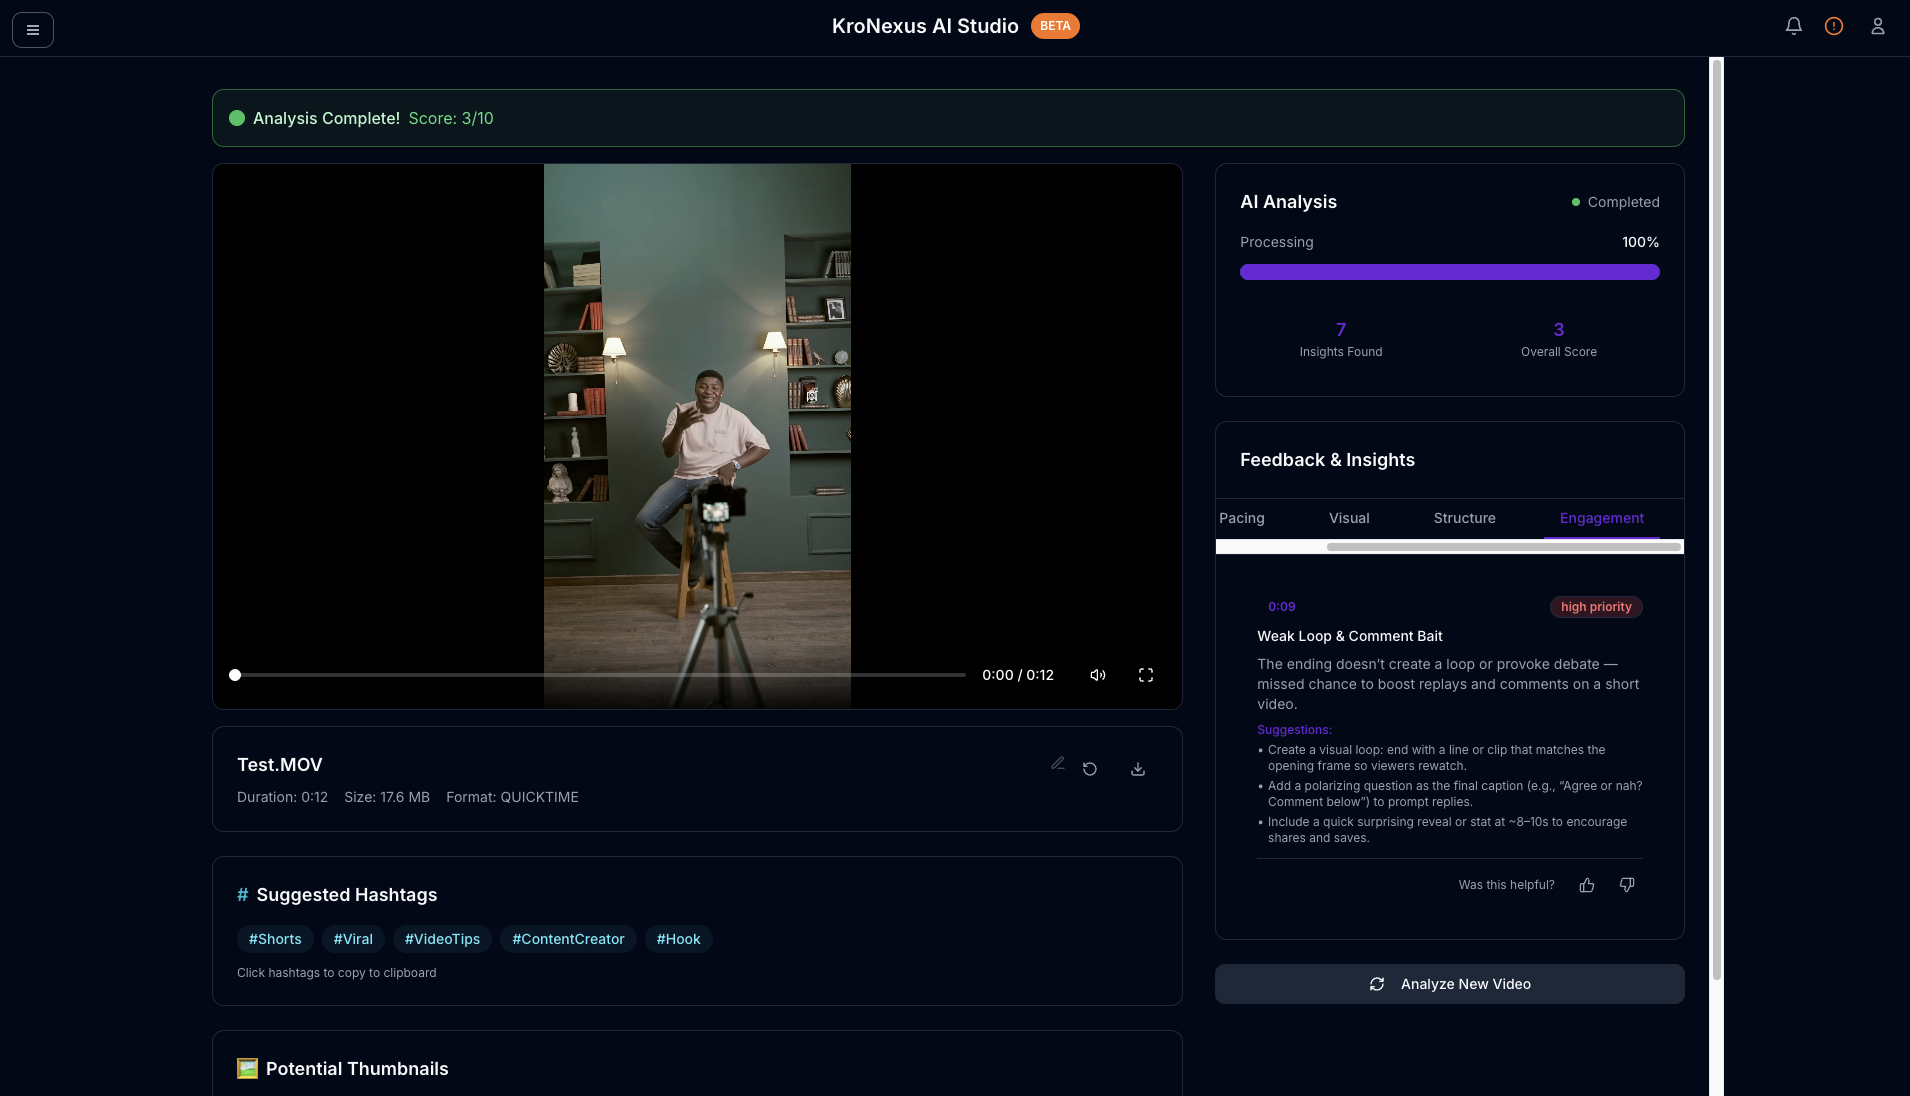This screenshot has width=1910, height=1096.
Task: Enter fullscreen with the video player icon
Action: click(x=1147, y=675)
